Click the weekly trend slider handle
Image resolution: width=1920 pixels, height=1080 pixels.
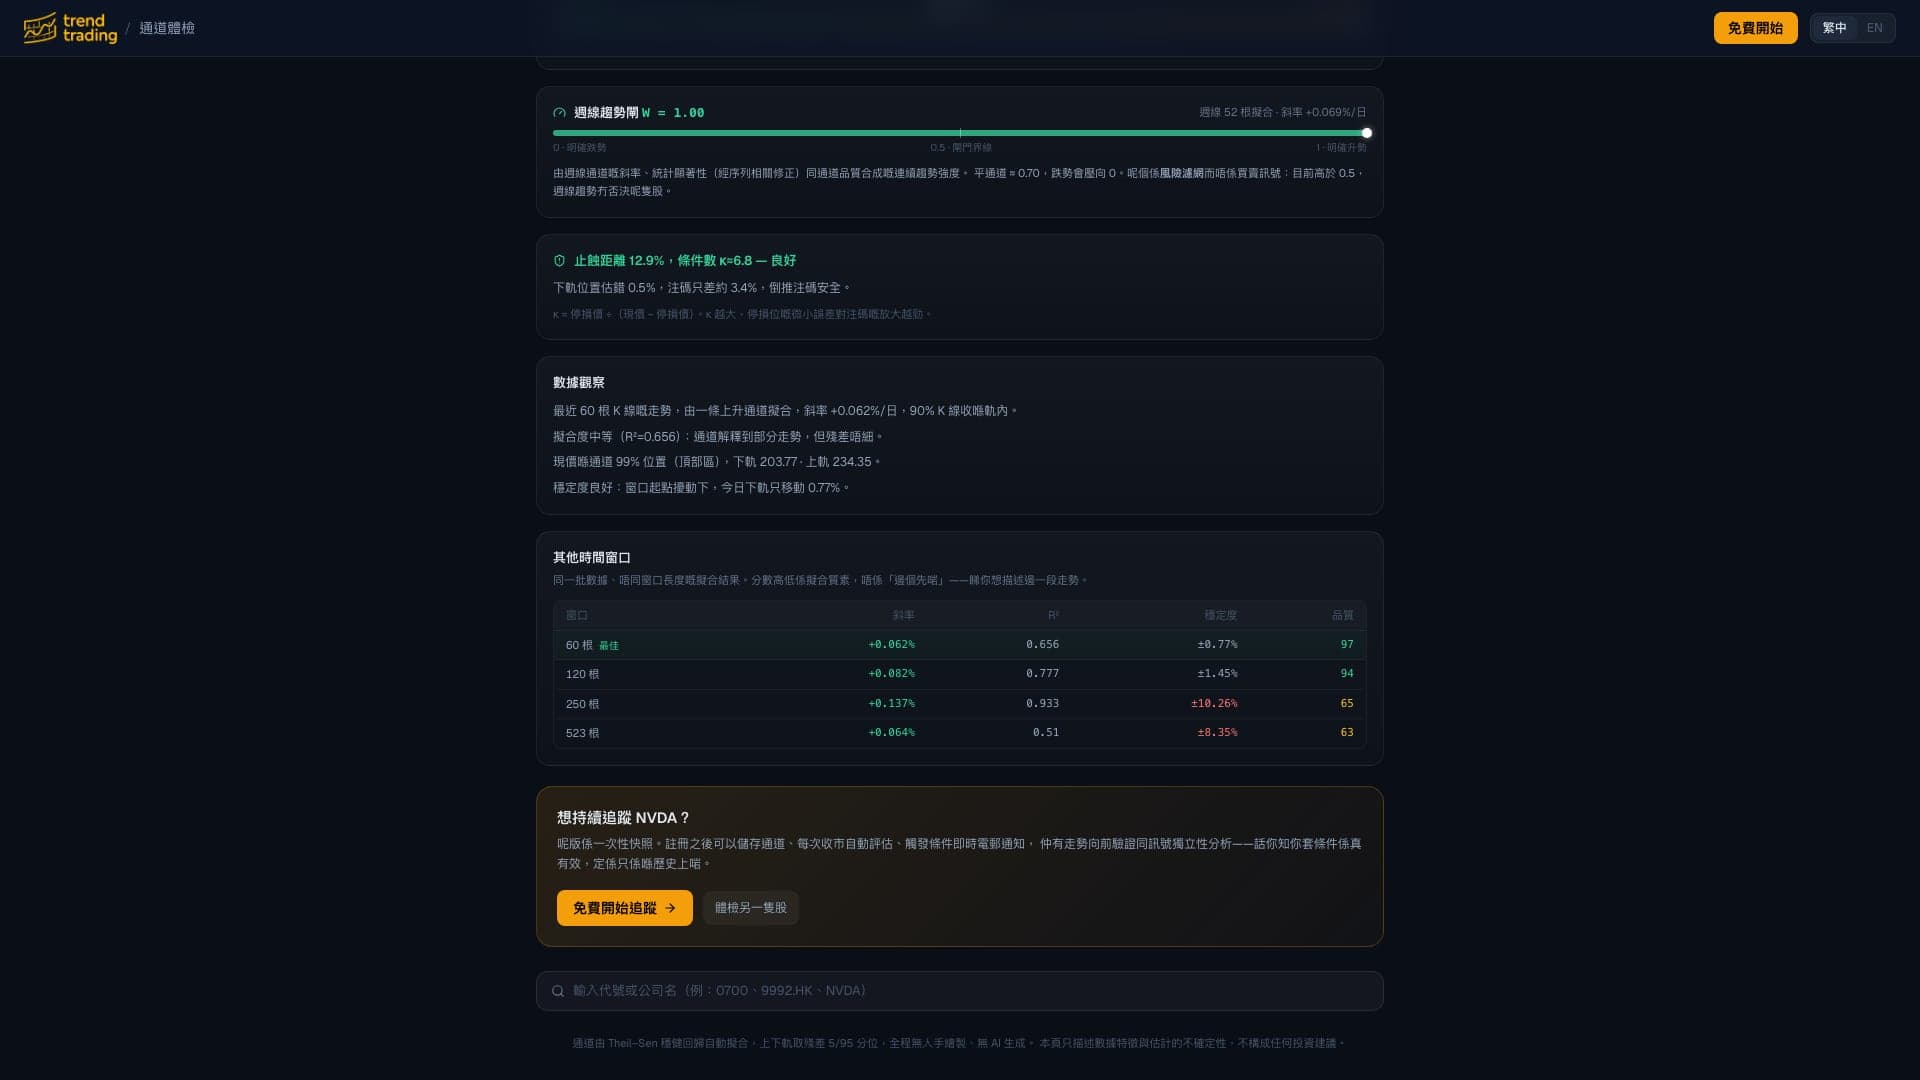[x=1366, y=133]
